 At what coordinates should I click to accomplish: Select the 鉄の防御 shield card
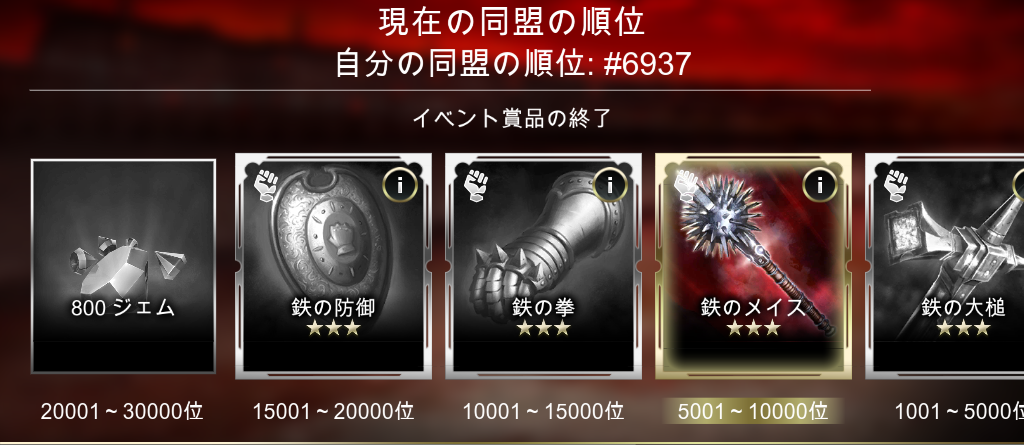333,266
